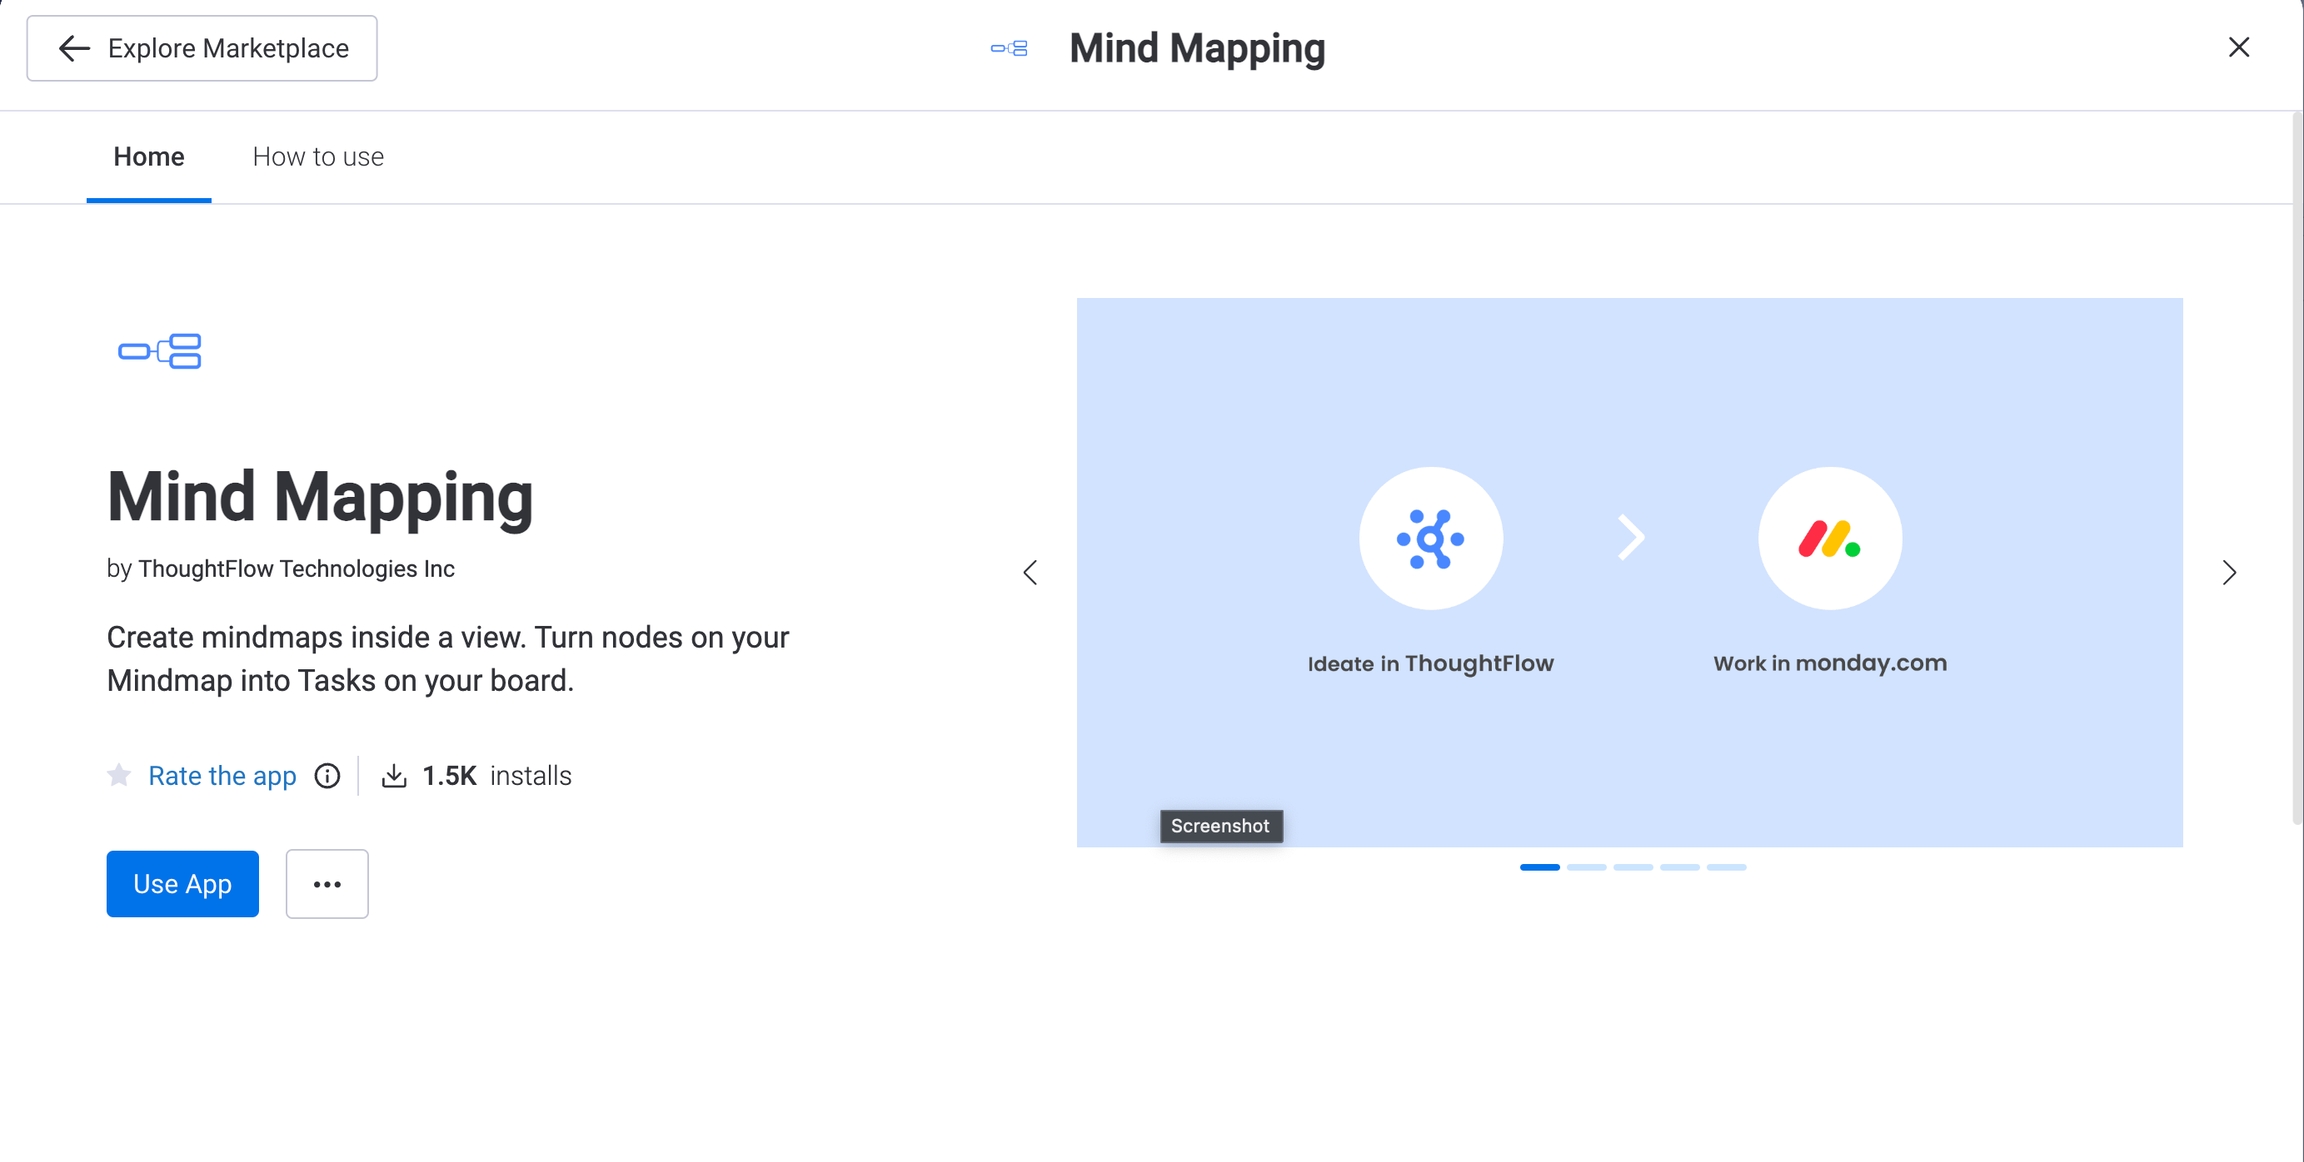Select the Home tab
The width and height of the screenshot is (2304, 1162).
pos(149,157)
